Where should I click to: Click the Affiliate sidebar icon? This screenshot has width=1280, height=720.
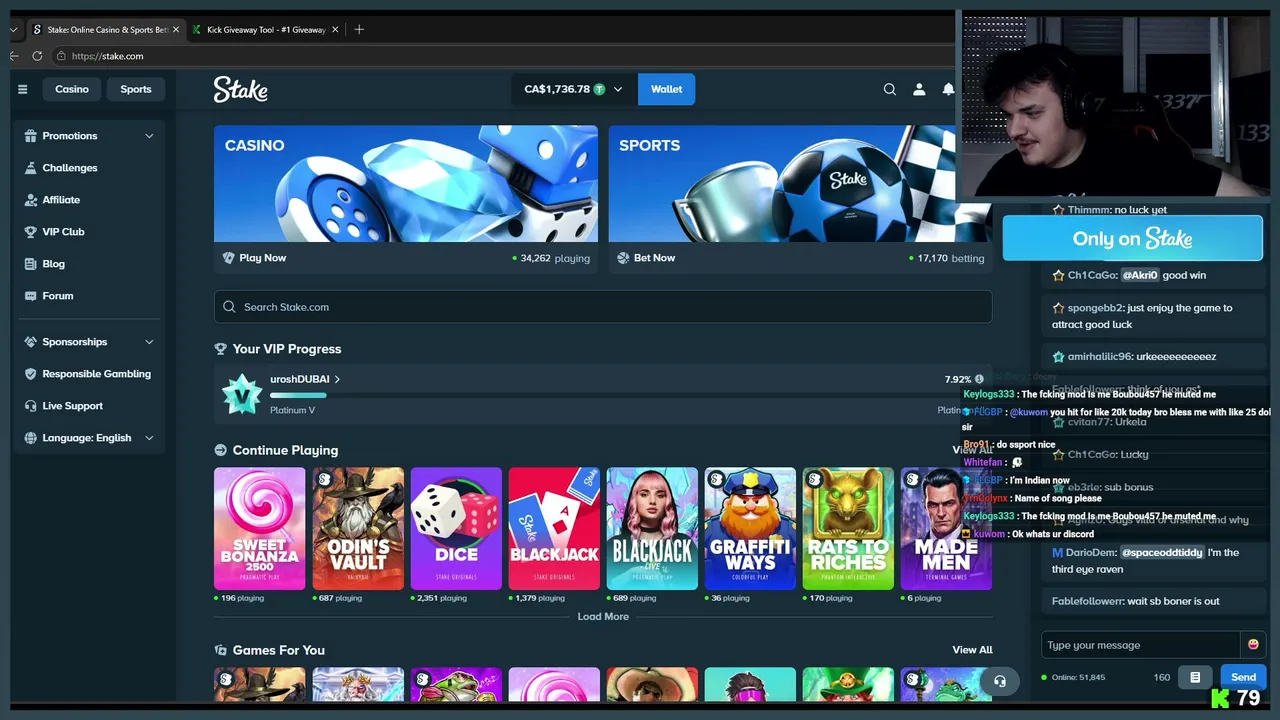coord(30,200)
